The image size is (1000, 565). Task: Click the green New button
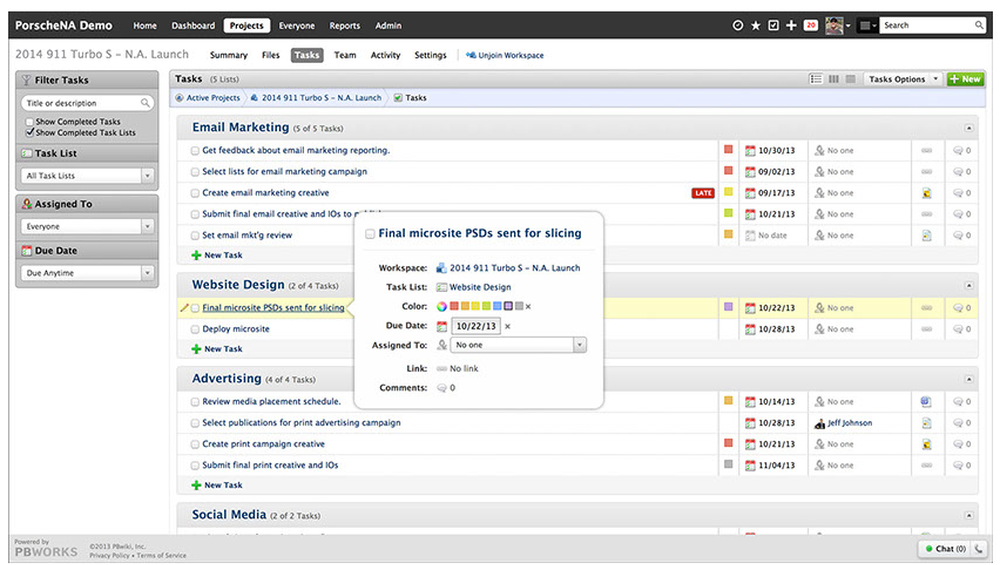(965, 79)
